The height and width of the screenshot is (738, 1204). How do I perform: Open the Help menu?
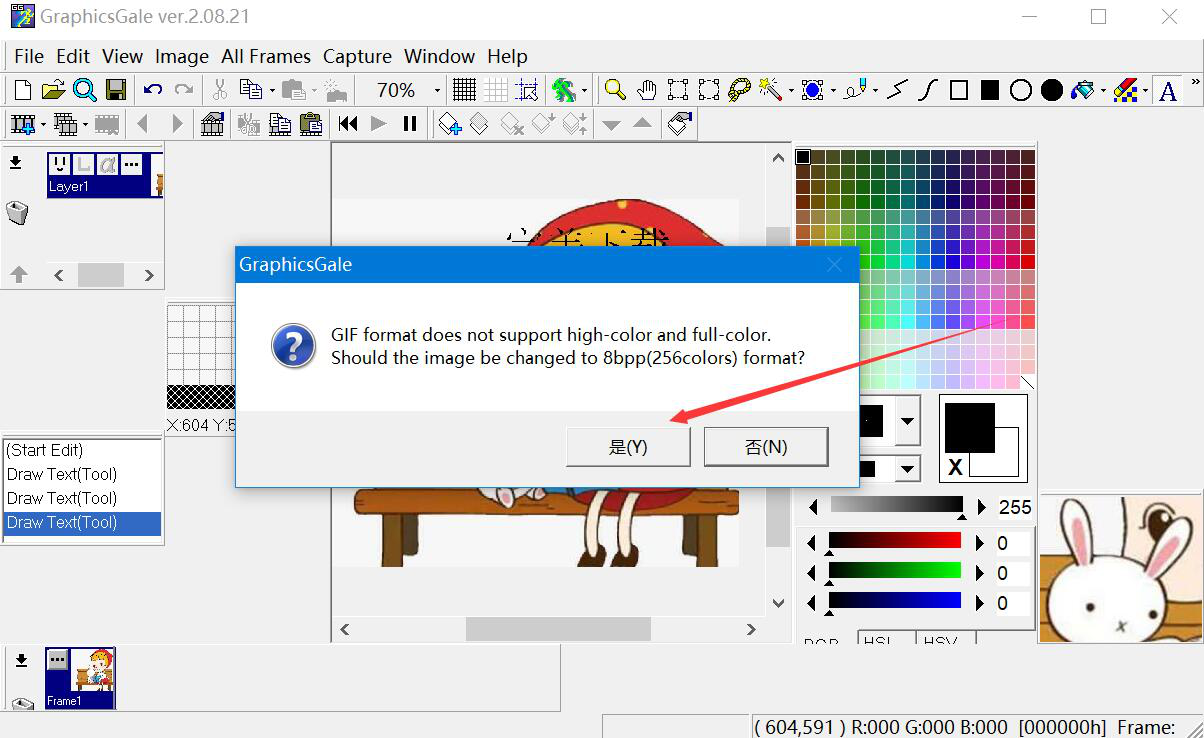(x=507, y=57)
